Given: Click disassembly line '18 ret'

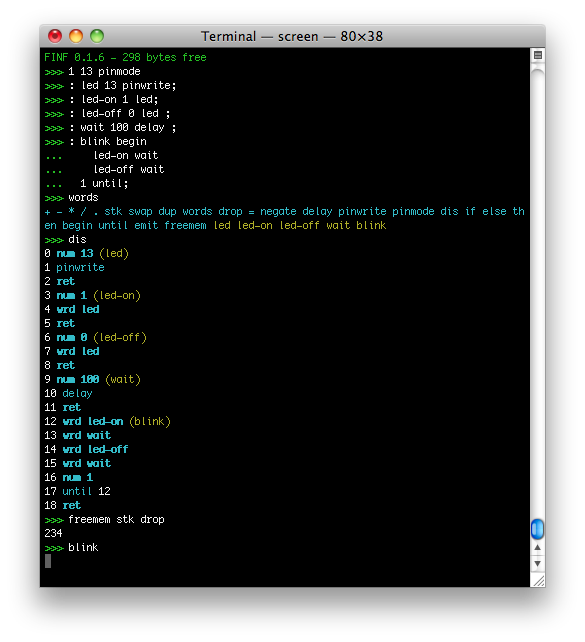Looking at the screenshot, I should click(63, 506).
